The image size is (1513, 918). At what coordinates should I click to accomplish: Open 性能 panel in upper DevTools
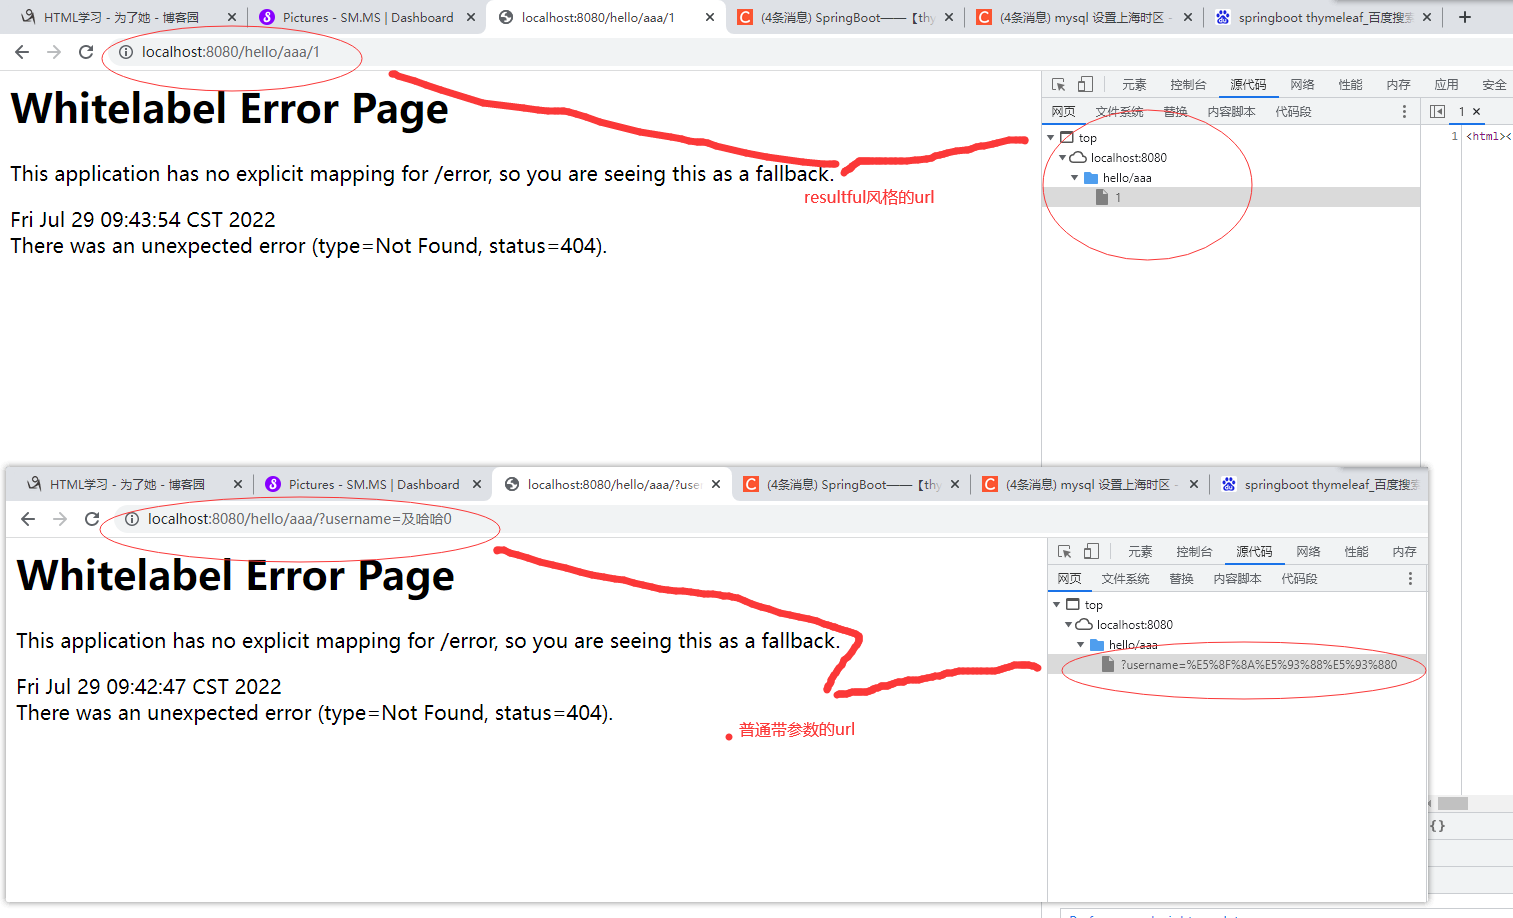pyautogui.click(x=1350, y=85)
